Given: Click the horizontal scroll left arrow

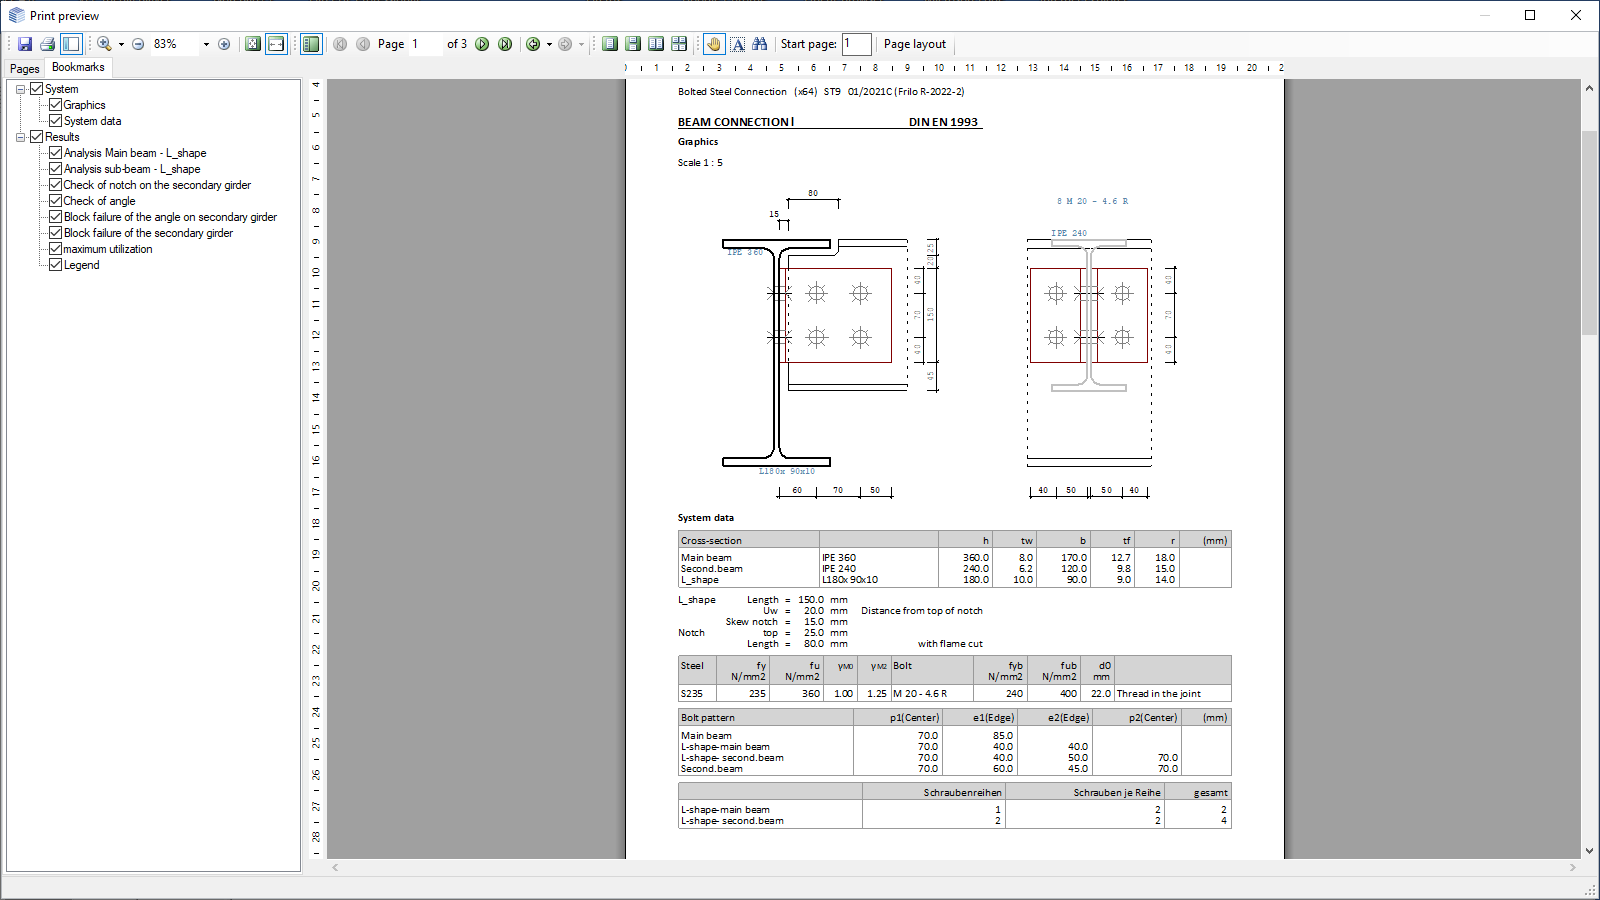Looking at the screenshot, I should click(x=335, y=868).
